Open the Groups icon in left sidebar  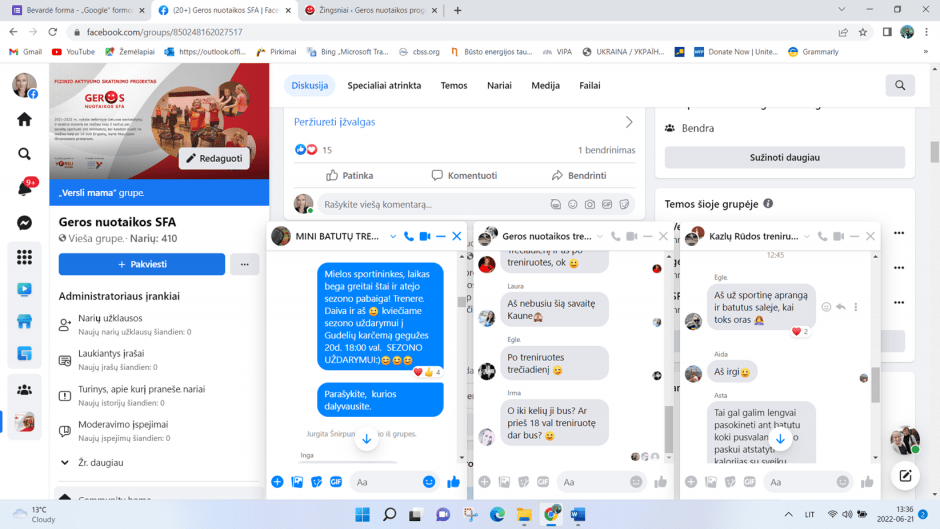coord(24,390)
